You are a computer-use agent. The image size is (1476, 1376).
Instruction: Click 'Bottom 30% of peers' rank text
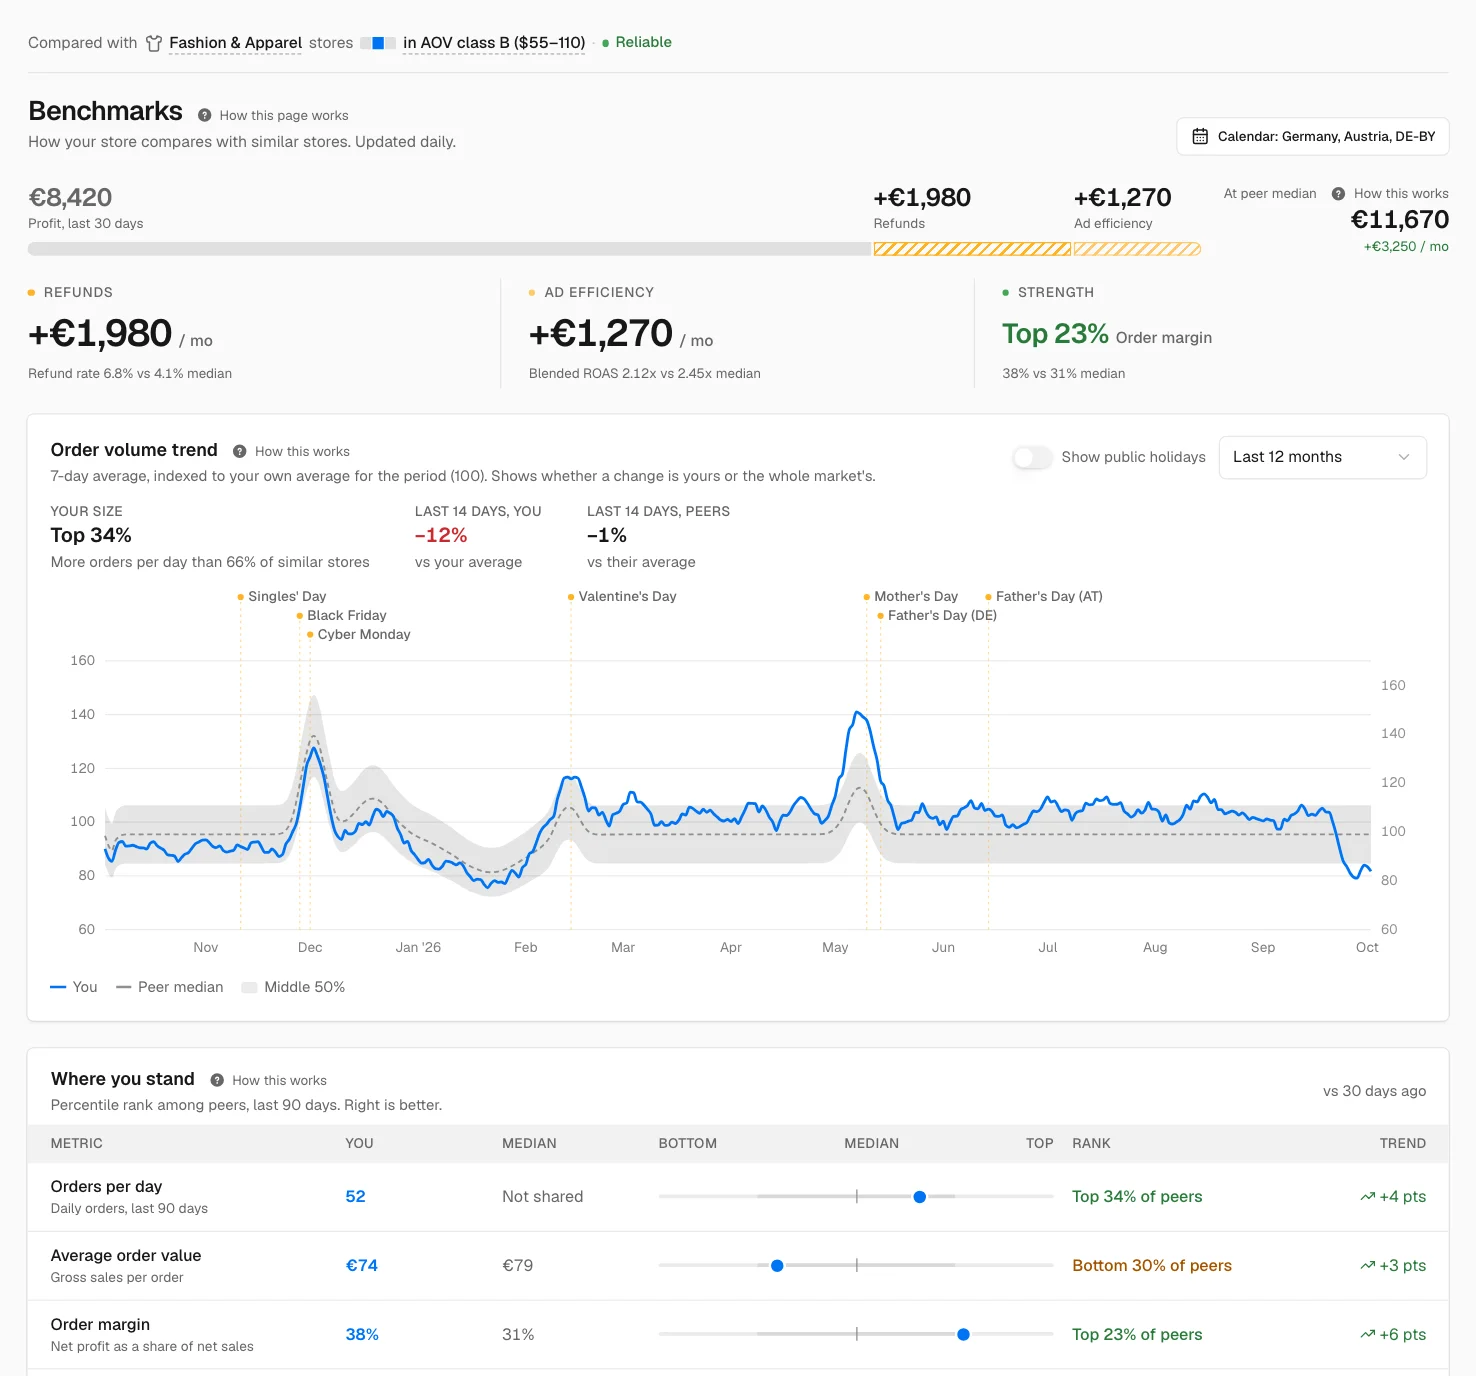[x=1152, y=1266]
